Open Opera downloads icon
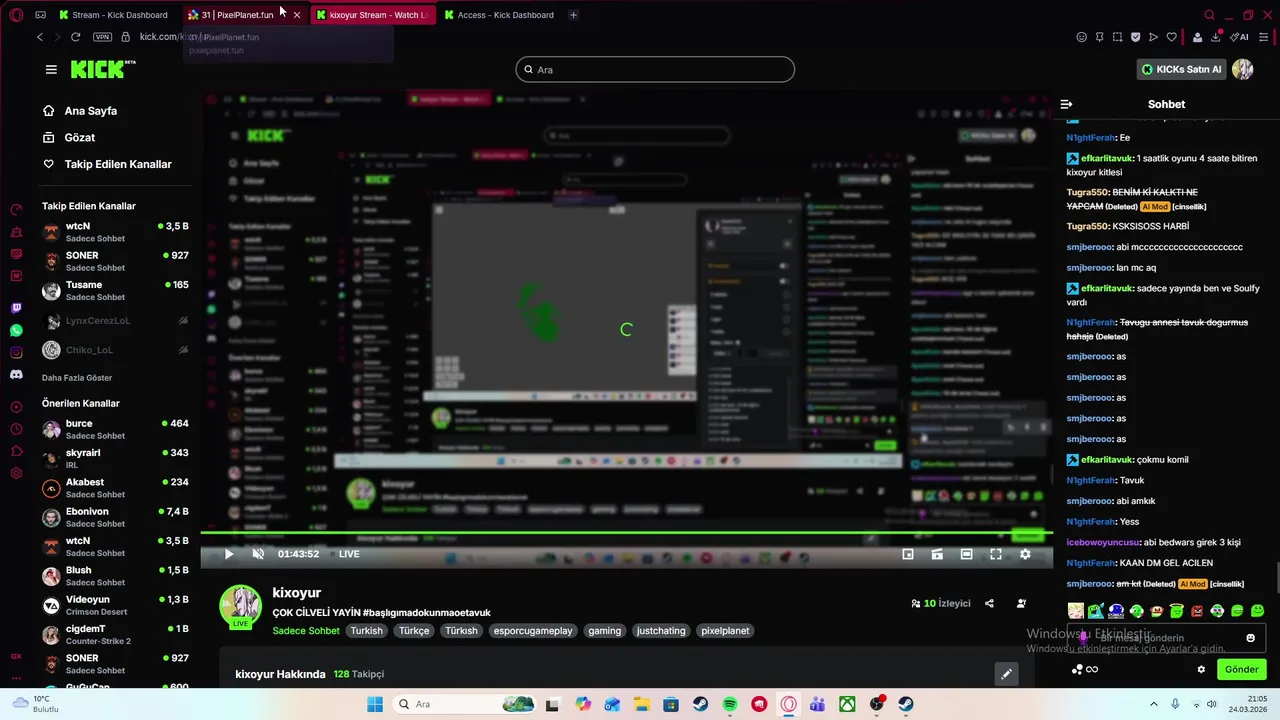 click(1216, 37)
